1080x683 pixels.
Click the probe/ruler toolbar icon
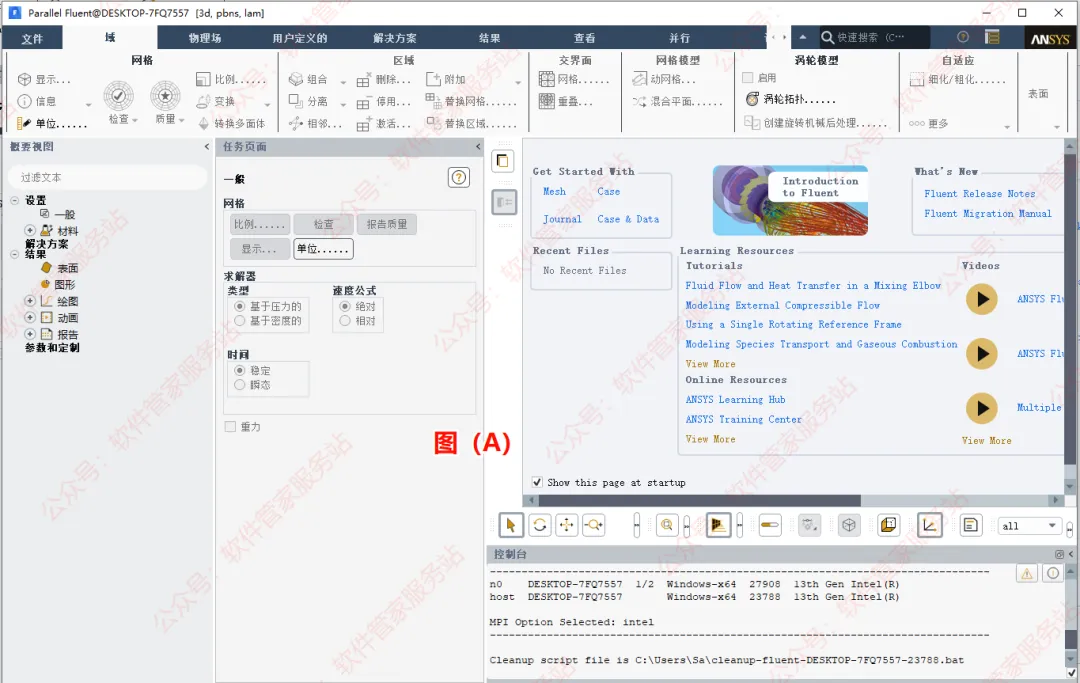pyautogui.click(x=769, y=525)
